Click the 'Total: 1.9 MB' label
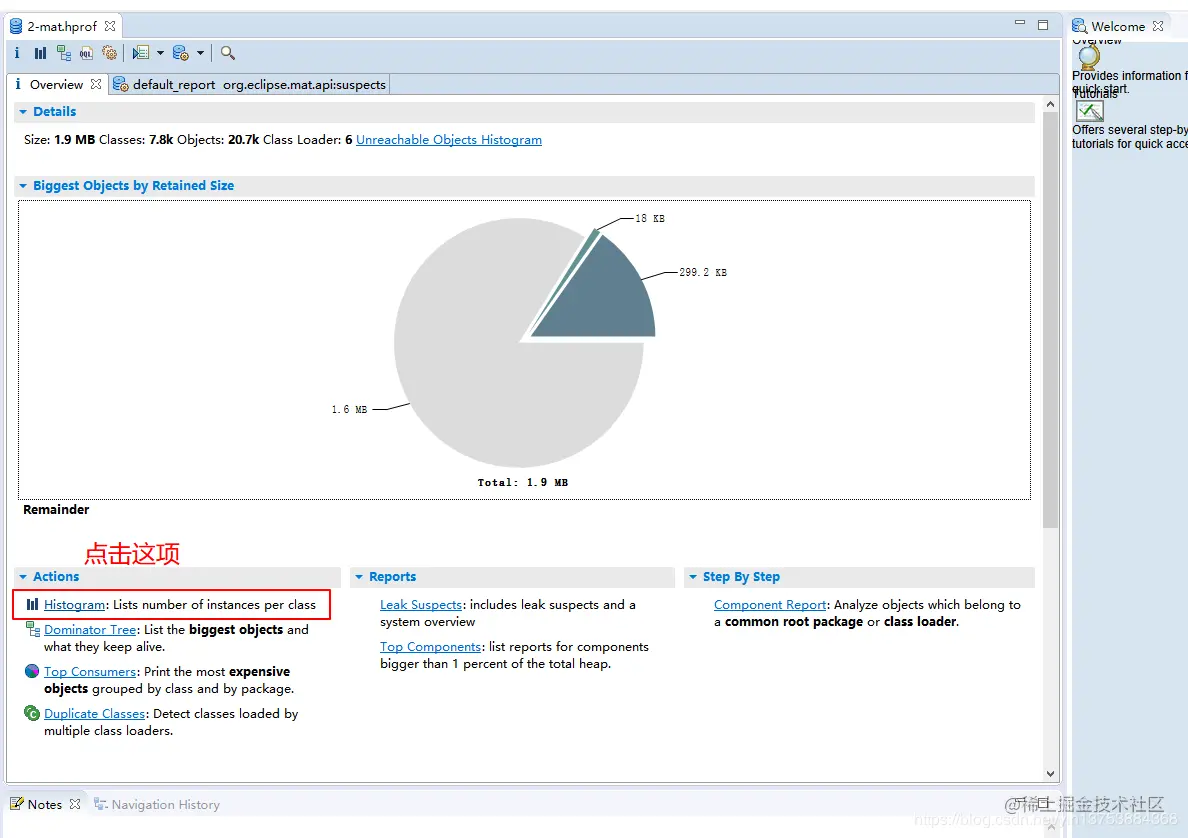This screenshot has height=838, width=1188. (523, 483)
